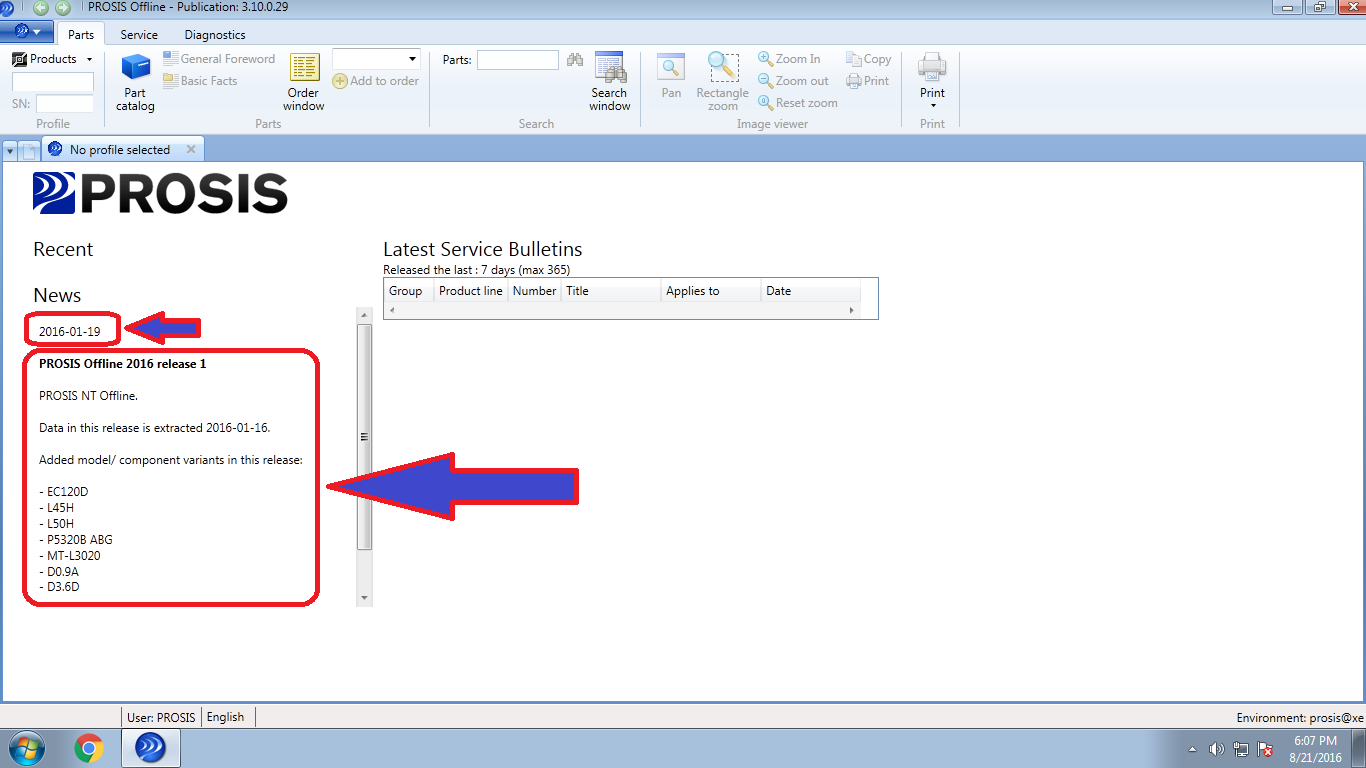
Task: Open the Products dropdown
Action: 53,59
